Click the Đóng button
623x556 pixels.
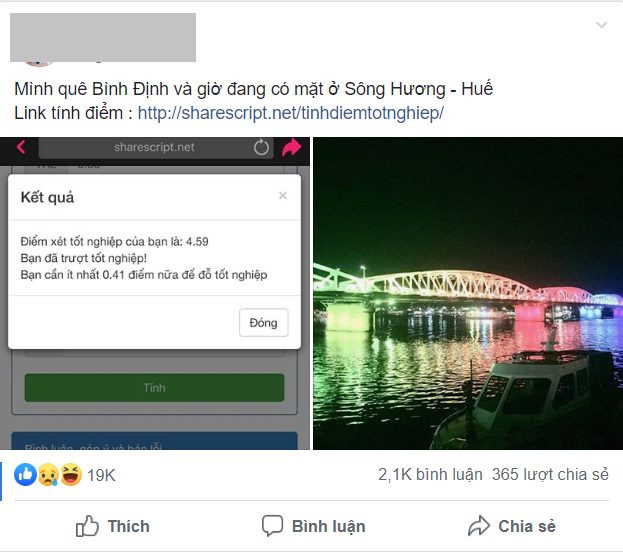[263, 323]
